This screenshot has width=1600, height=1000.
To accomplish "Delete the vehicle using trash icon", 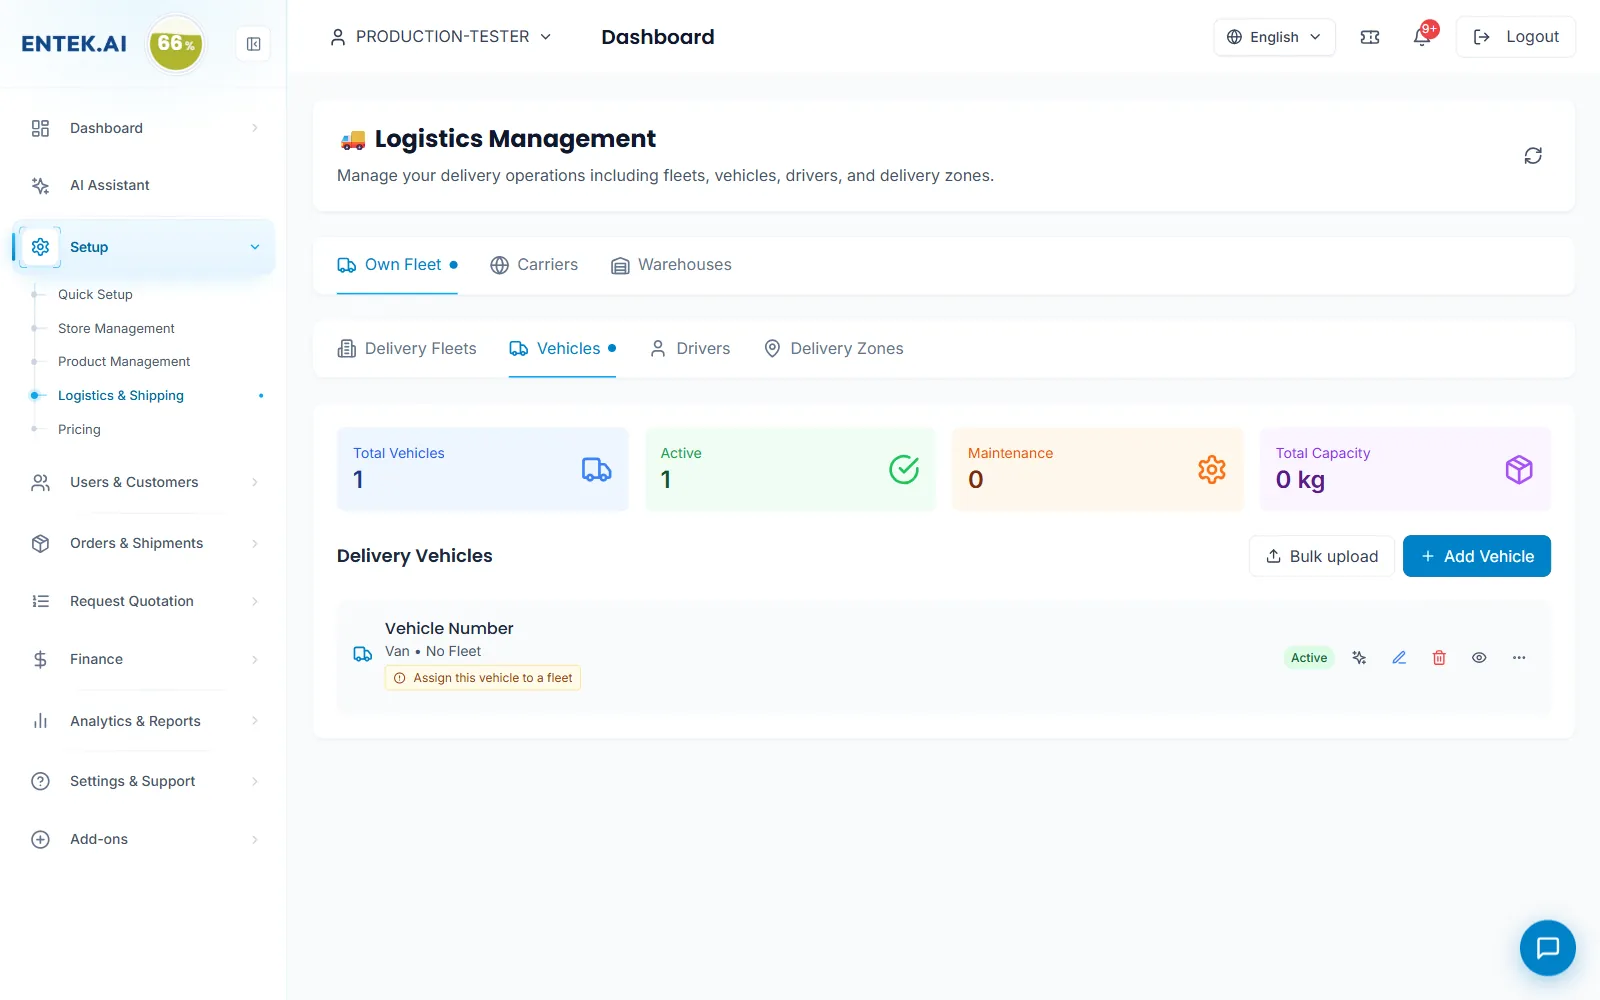I will point(1439,658).
